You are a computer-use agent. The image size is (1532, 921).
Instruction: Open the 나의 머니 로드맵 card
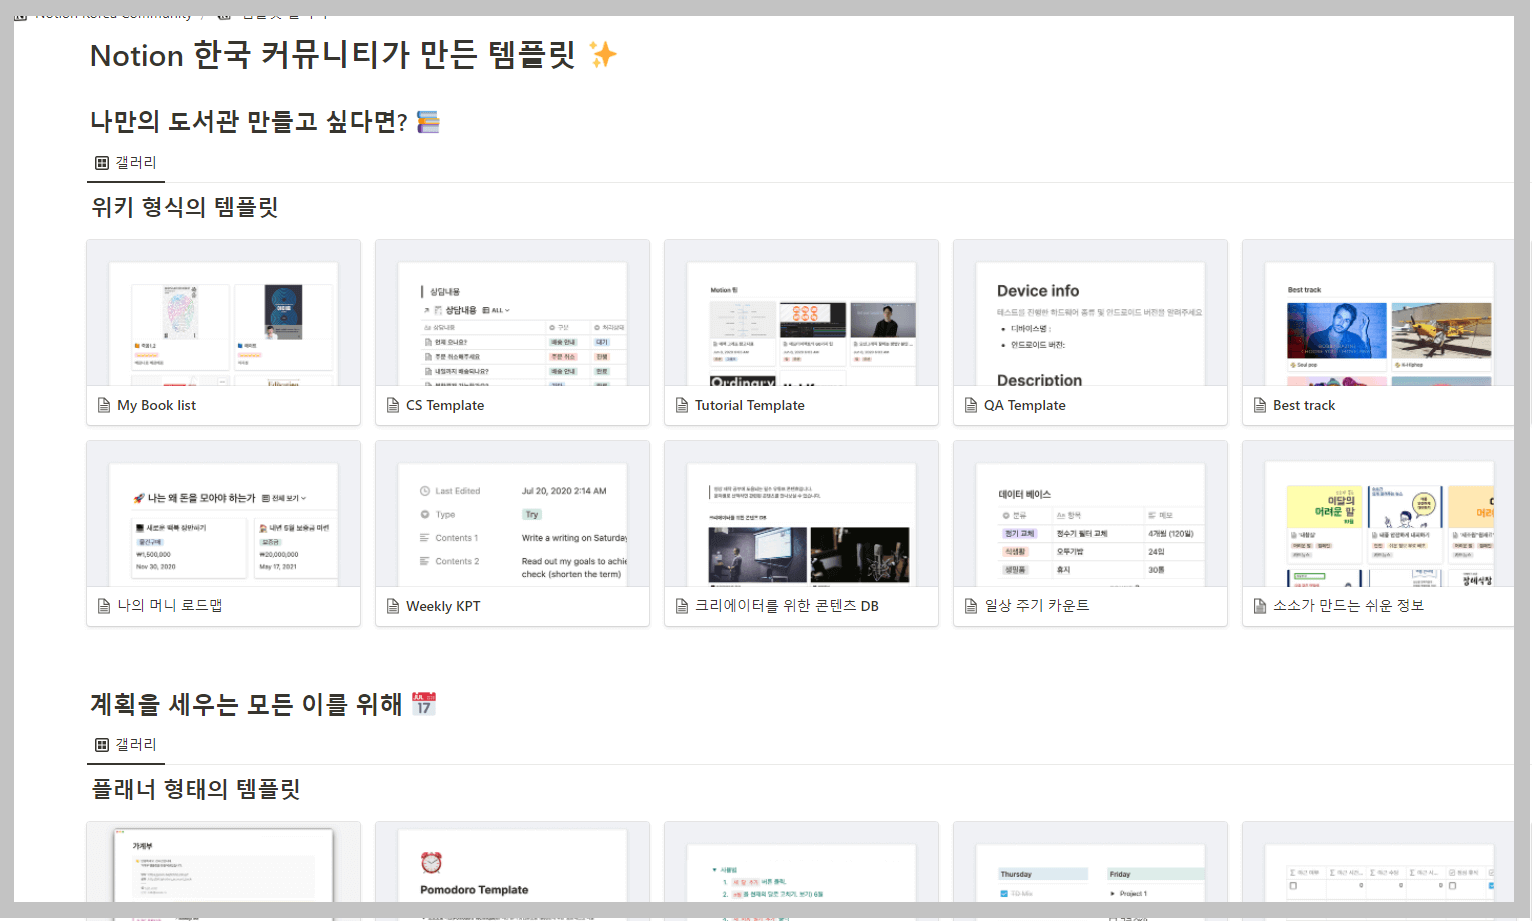pos(223,534)
